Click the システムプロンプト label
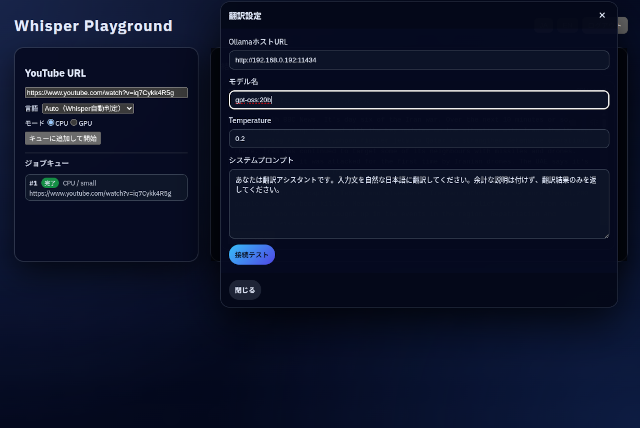The width and height of the screenshot is (640, 428). click(x=261, y=160)
